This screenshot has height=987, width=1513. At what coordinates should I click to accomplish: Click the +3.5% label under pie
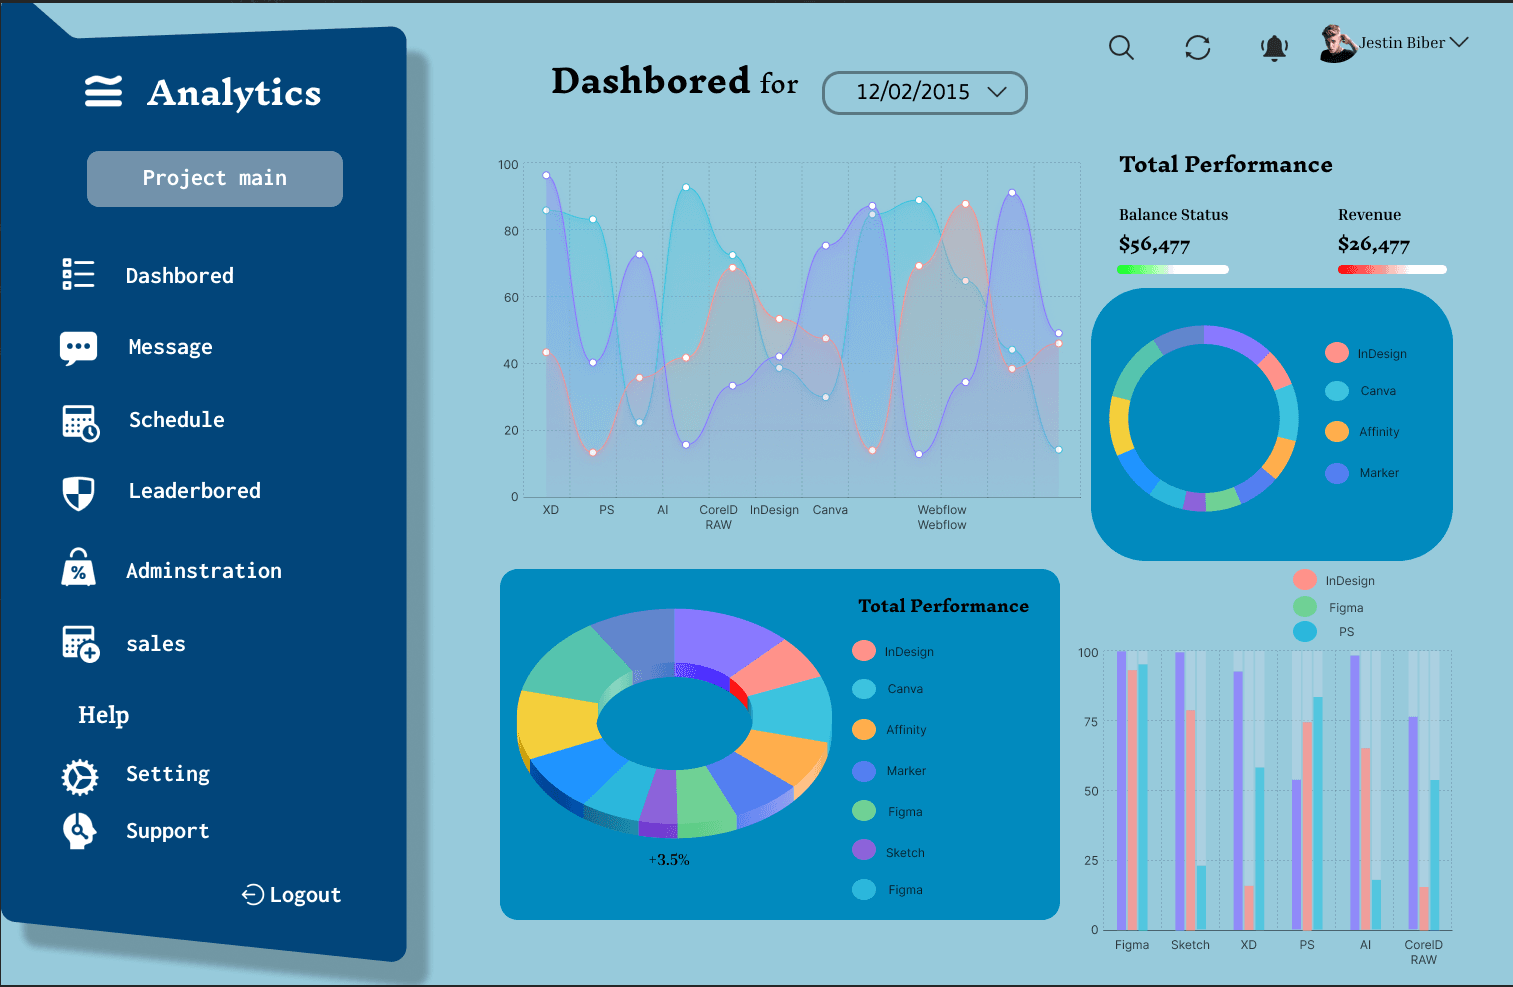coord(669,859)
